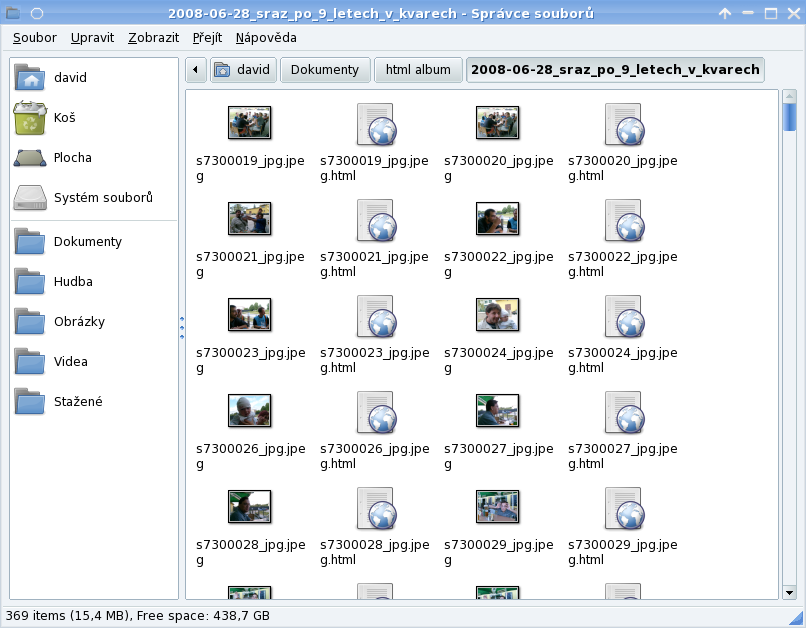Viewport: 806px width, 628px height.
Task: Select the s7300019_jpg.jpeg.html web file icon
Action: pos(376,124)
